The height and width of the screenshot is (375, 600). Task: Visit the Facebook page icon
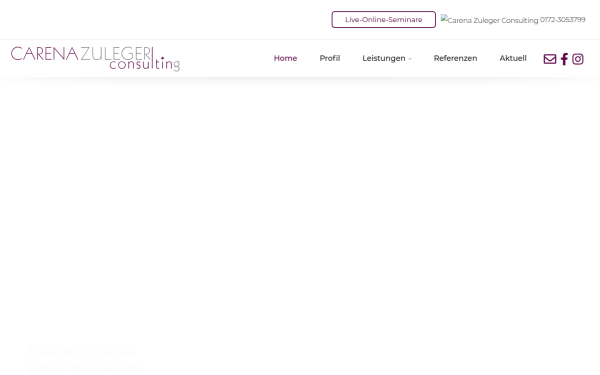point(564,59)
